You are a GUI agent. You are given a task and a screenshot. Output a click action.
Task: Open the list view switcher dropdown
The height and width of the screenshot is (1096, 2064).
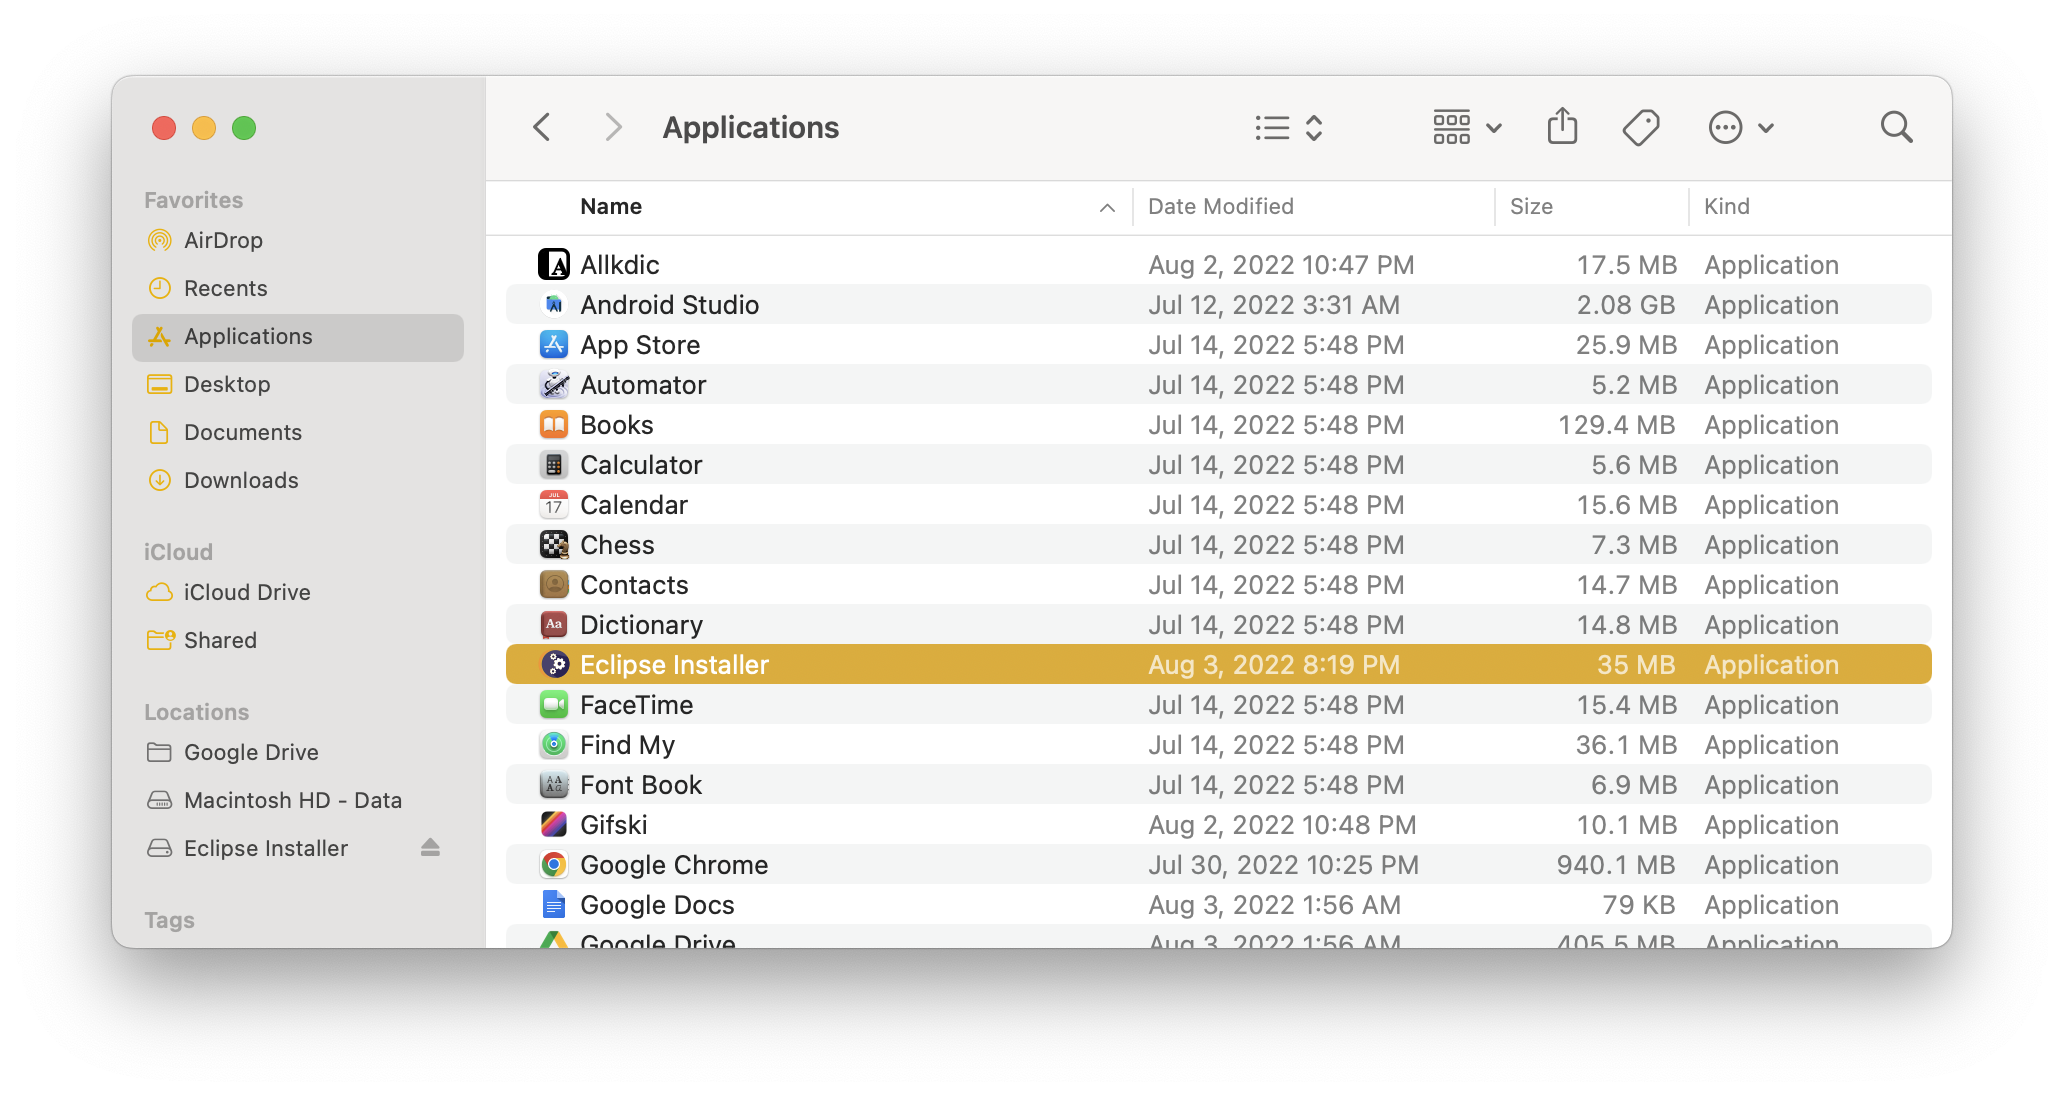tap(1289, 127)
